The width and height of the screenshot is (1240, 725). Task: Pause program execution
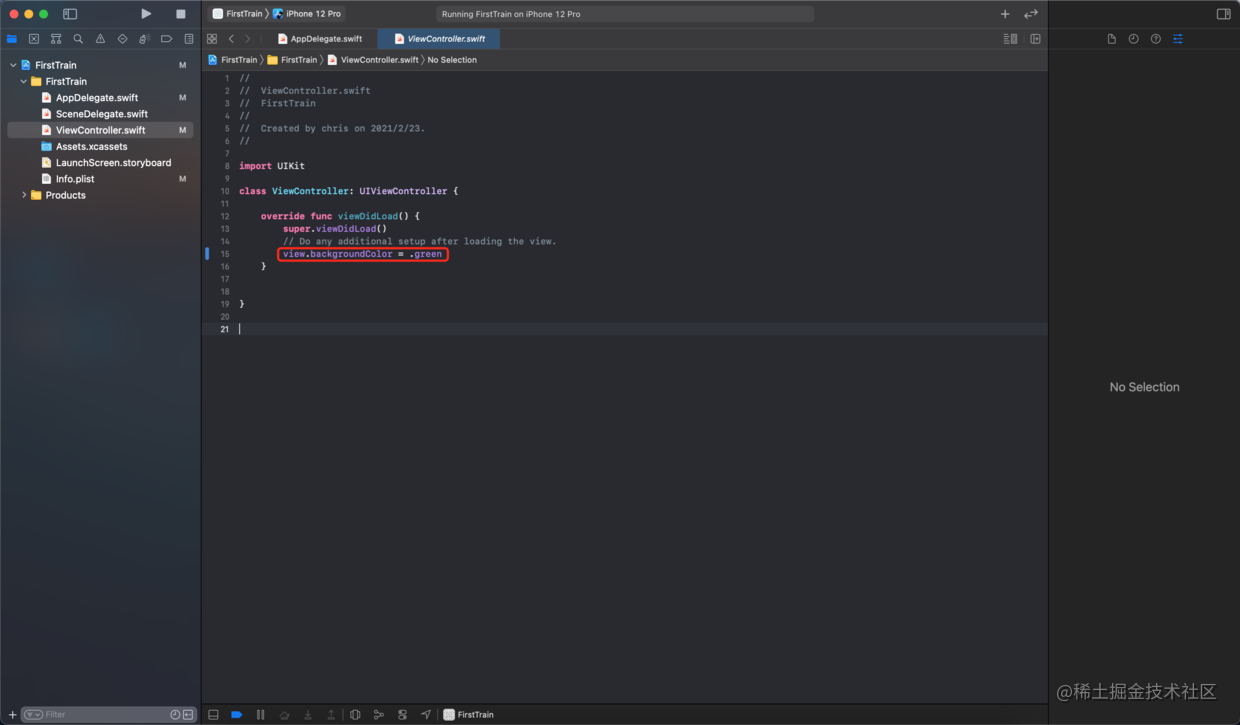point(260,715)
